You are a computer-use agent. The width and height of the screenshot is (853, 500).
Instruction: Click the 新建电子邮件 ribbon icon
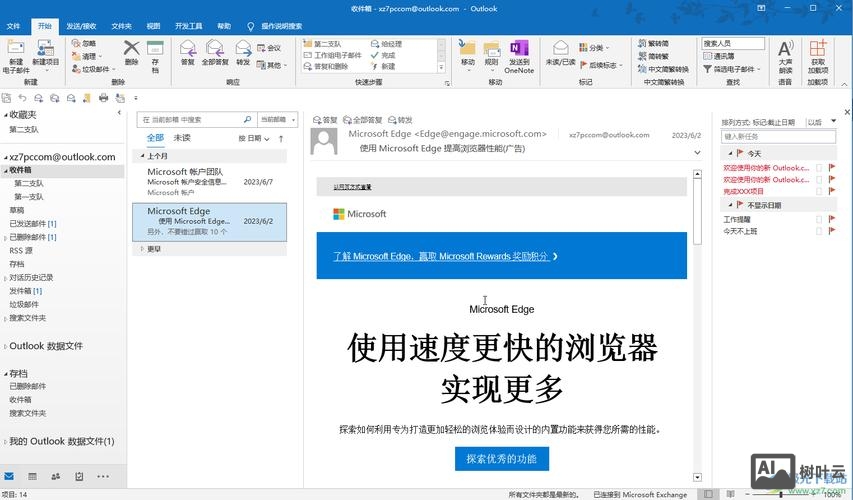(16, 48)
